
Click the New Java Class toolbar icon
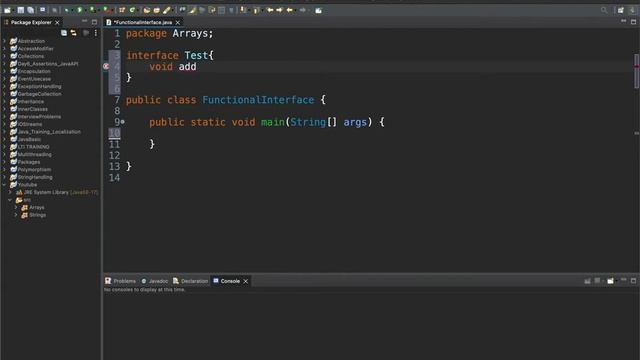click(x=132, y=10)
